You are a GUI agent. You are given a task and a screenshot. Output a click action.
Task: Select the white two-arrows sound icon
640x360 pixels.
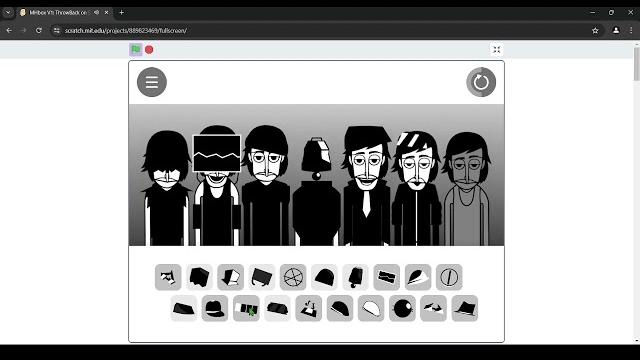433,308
